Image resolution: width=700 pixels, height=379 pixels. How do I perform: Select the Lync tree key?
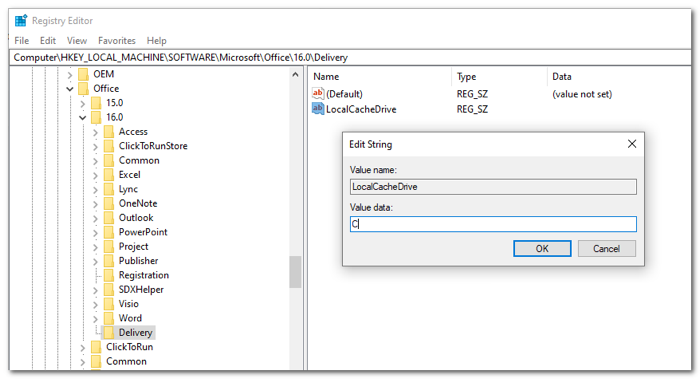128,189
